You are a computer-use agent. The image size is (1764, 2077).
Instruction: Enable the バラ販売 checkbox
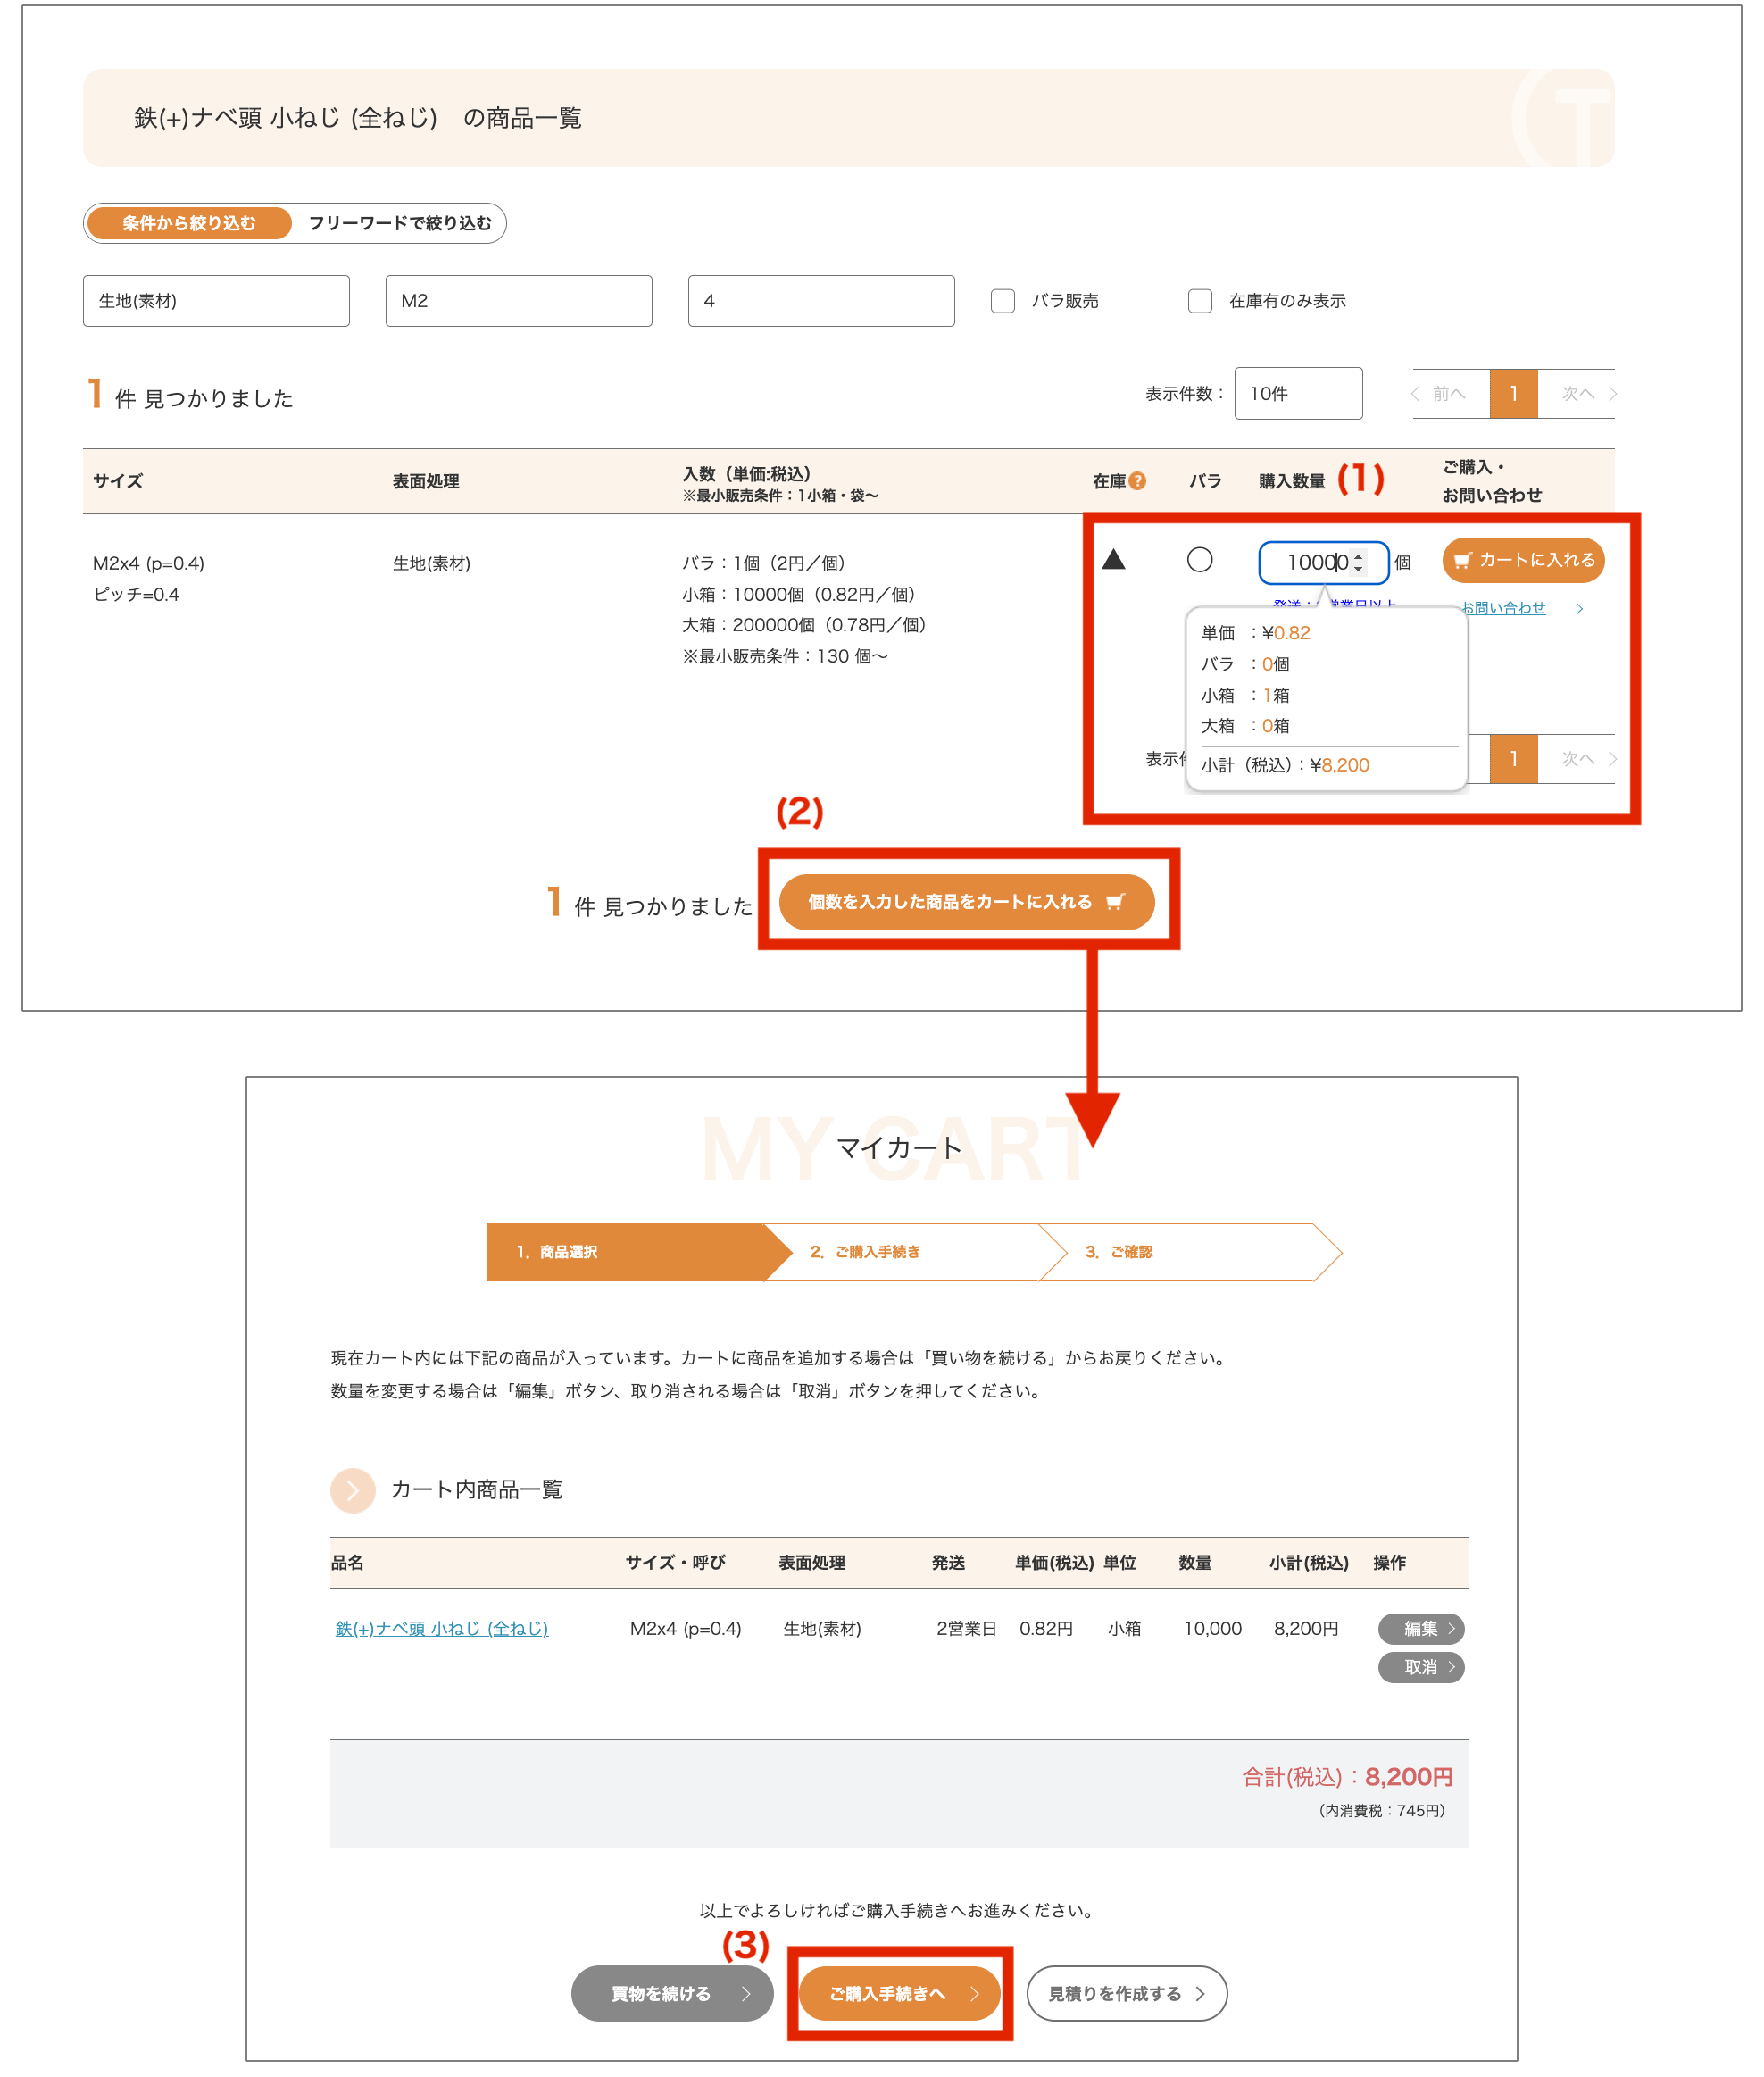point(1003,301)
